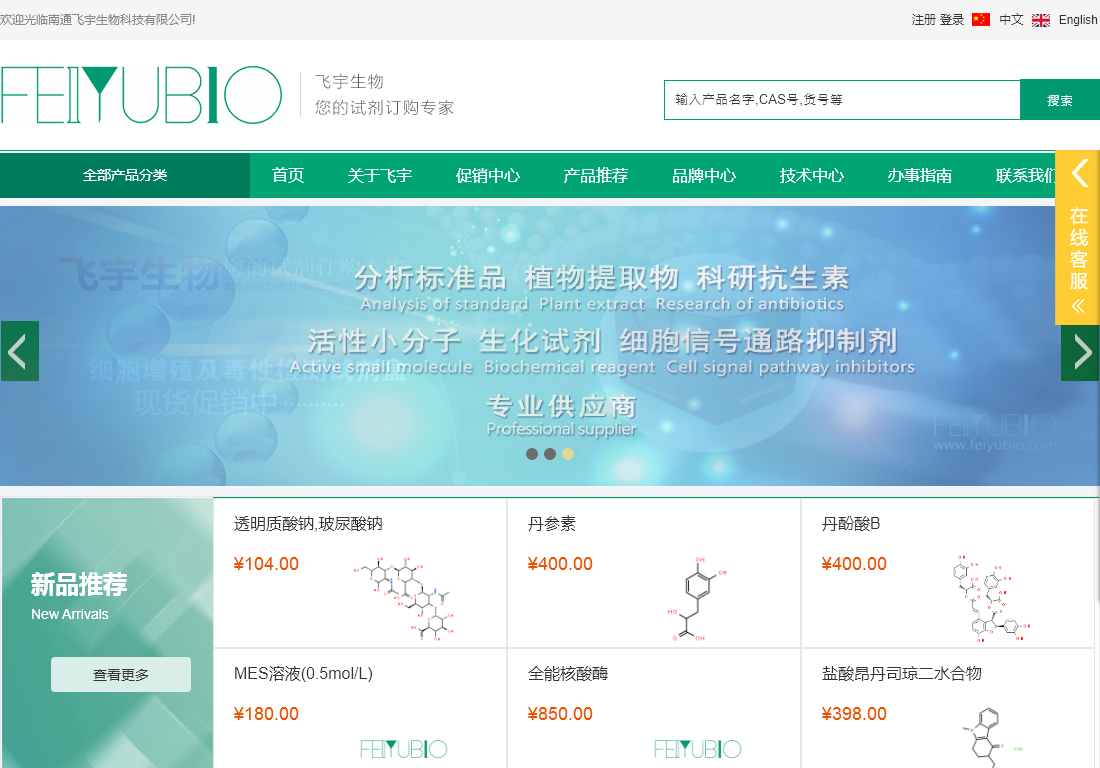Select the second banner pagination dot

550,454
